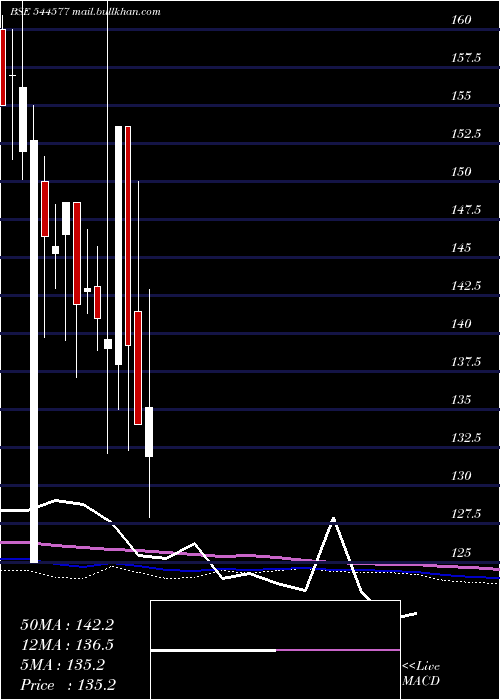Click the 160 price axis label
This screenshot has height=700, width=500.
tap(461, 20)
